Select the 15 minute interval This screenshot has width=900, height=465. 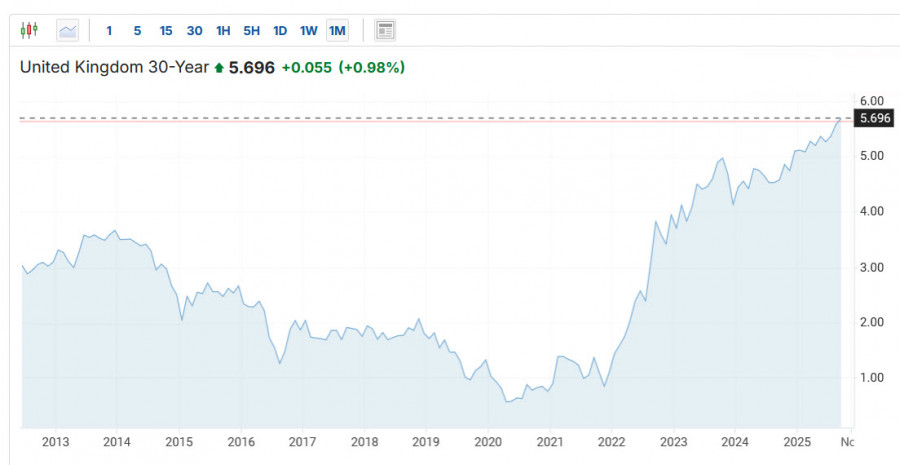click(166, 31)
